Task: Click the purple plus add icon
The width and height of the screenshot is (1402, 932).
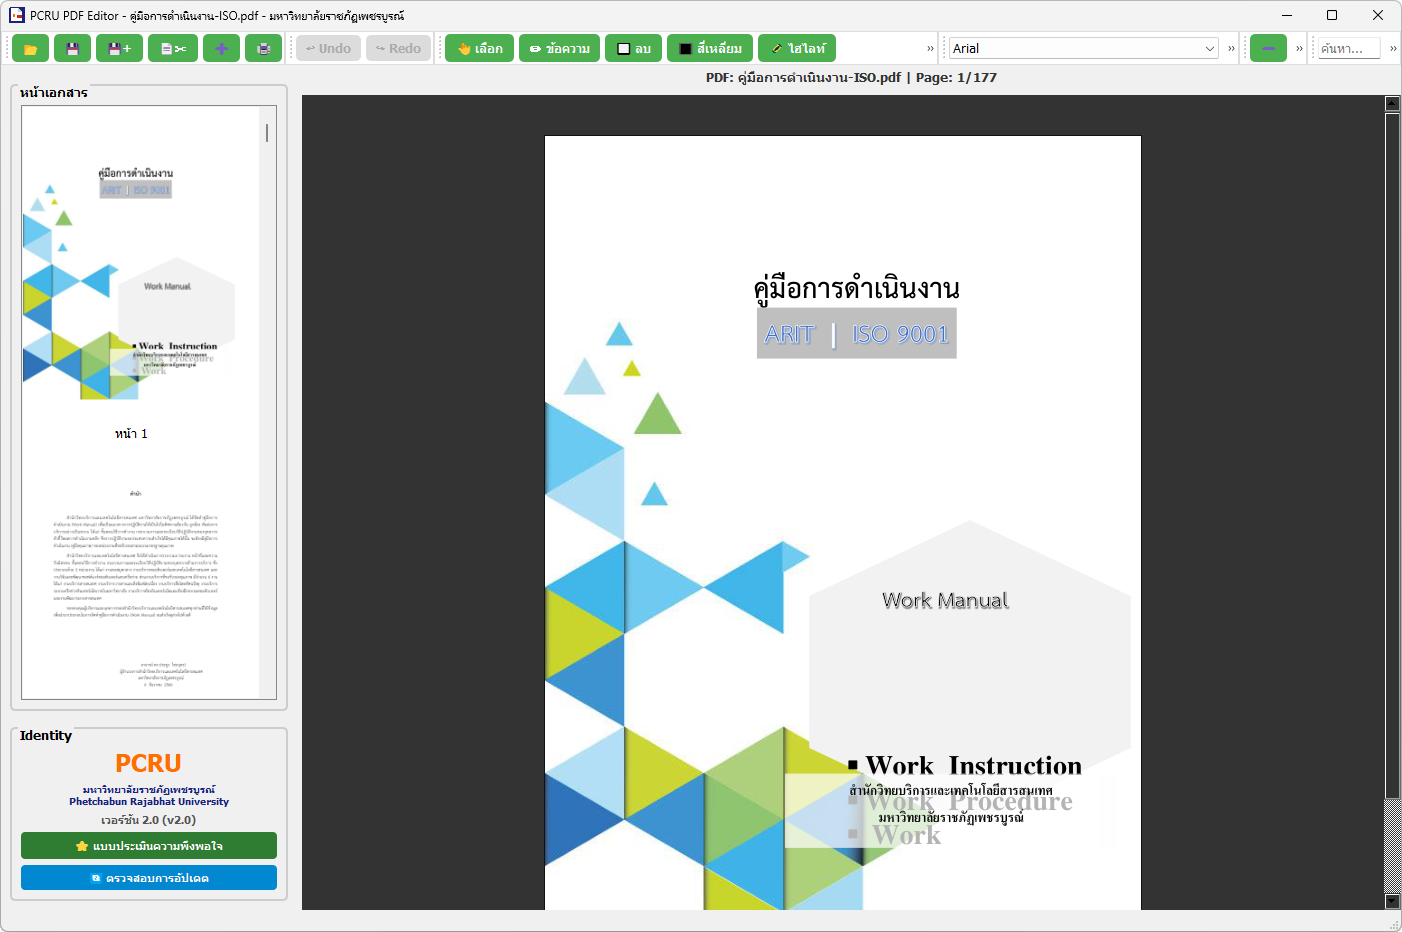Action: click(x=221, y=49)
